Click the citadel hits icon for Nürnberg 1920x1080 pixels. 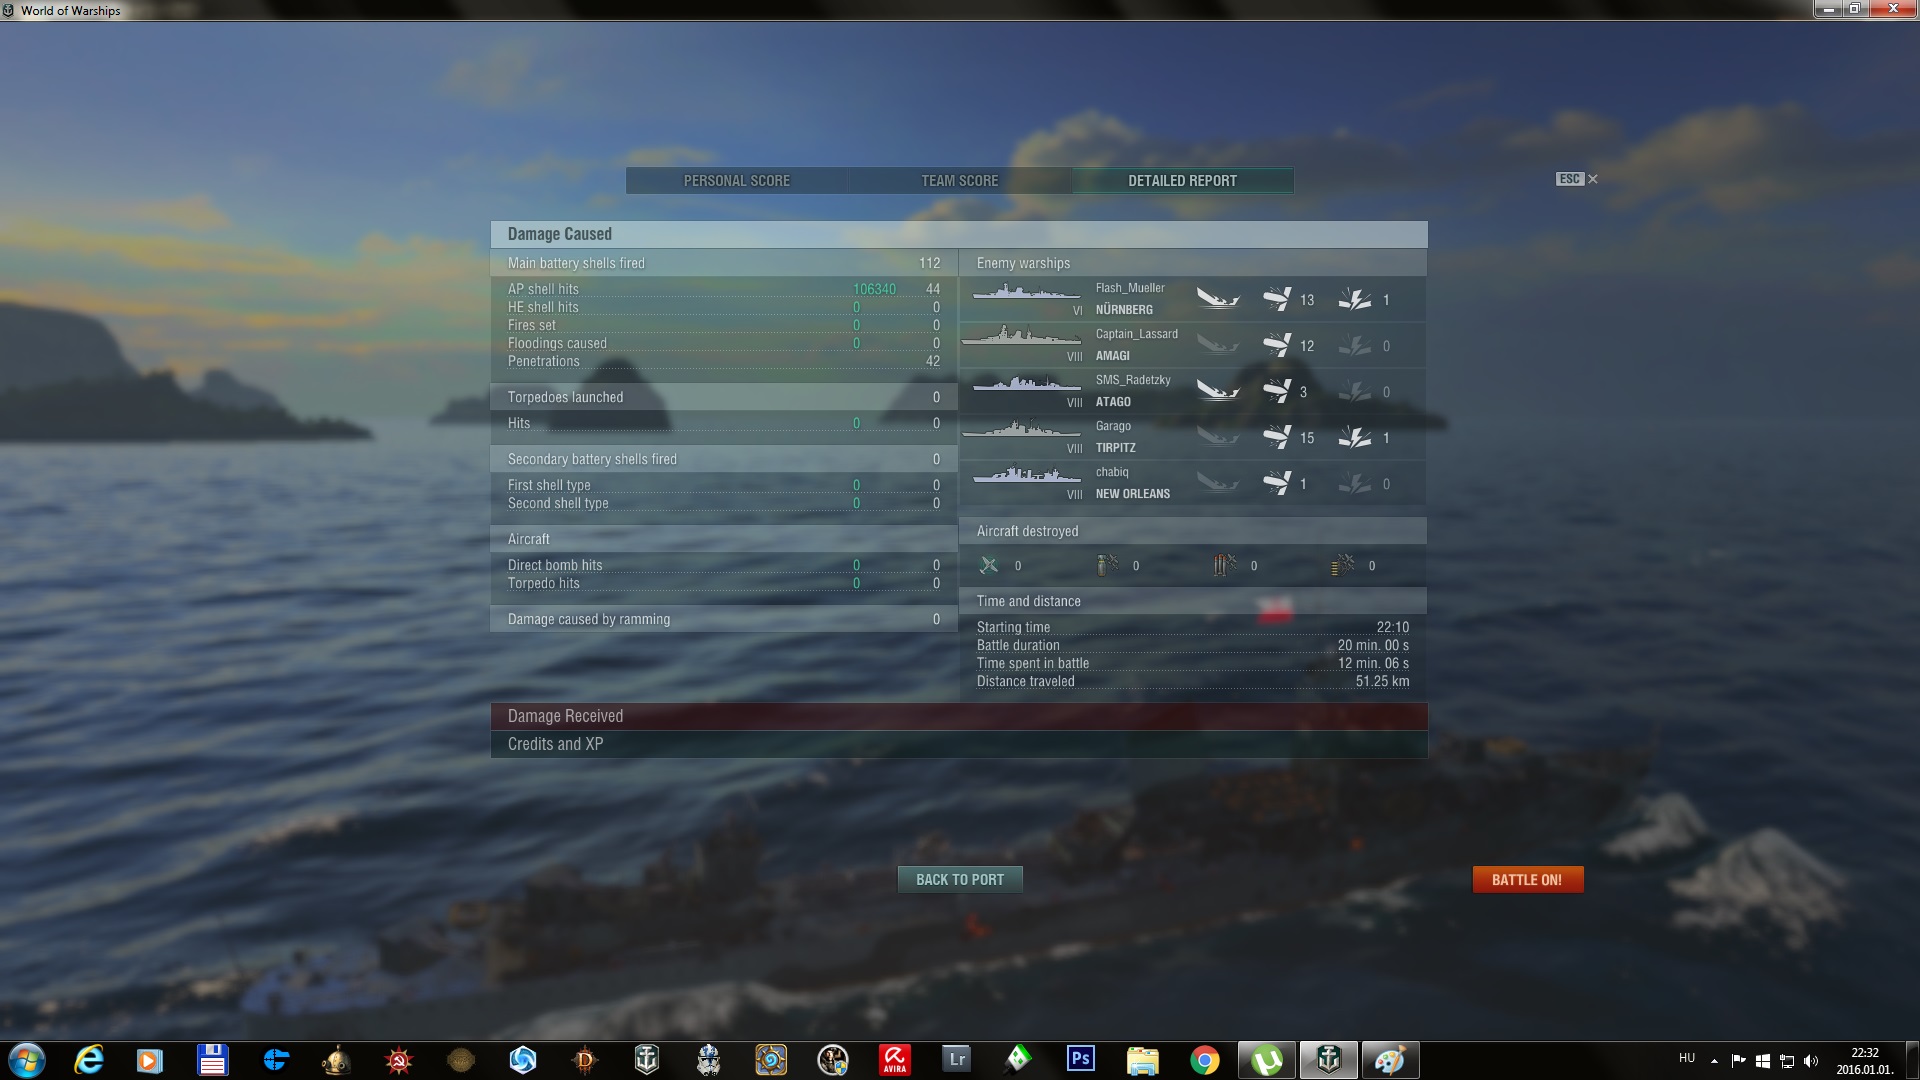click(x=1355, y=300)
